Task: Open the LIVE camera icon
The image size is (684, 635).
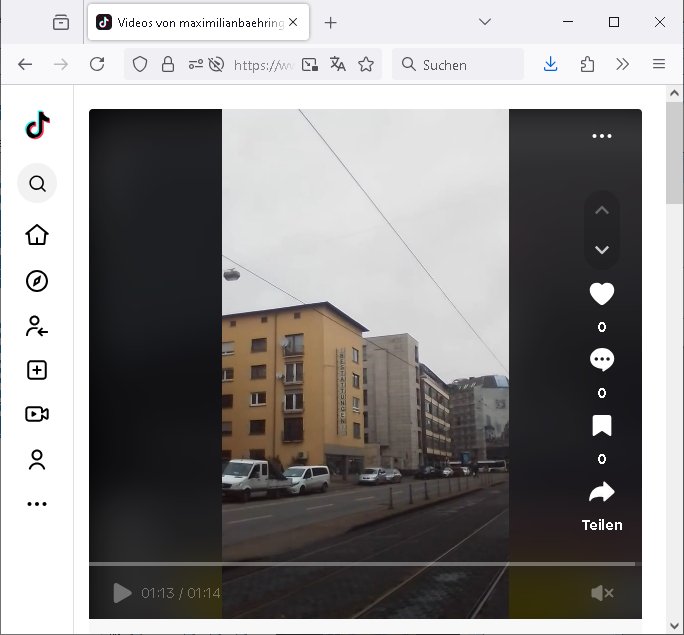Action: coord(37,414)
